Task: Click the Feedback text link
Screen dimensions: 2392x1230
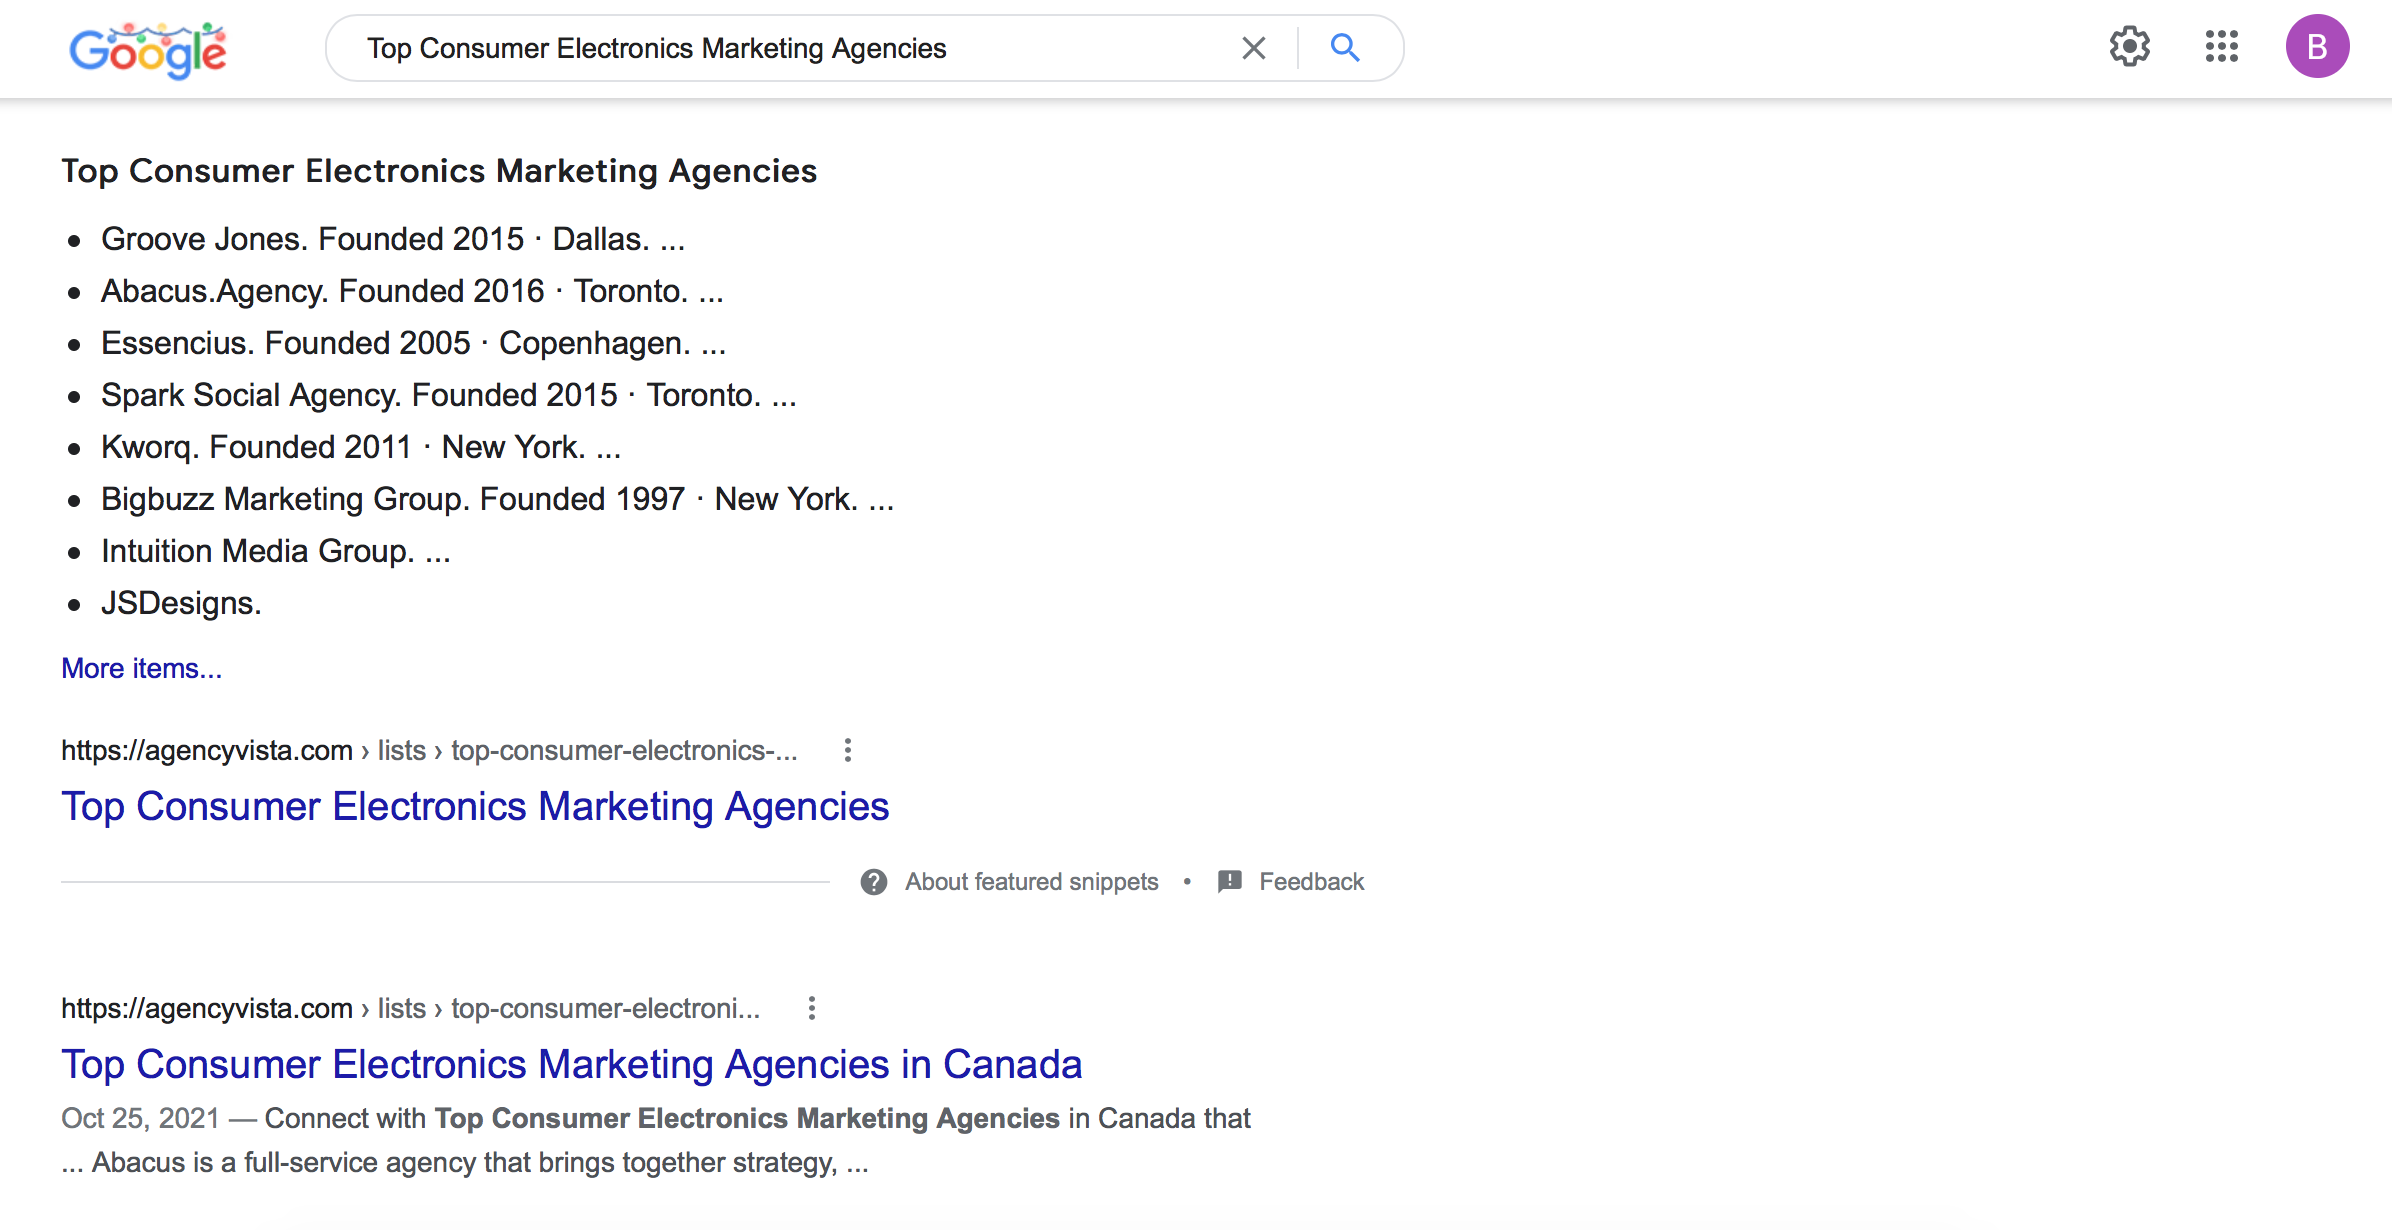Action: pyautogui.click(x=1311, y=882)
